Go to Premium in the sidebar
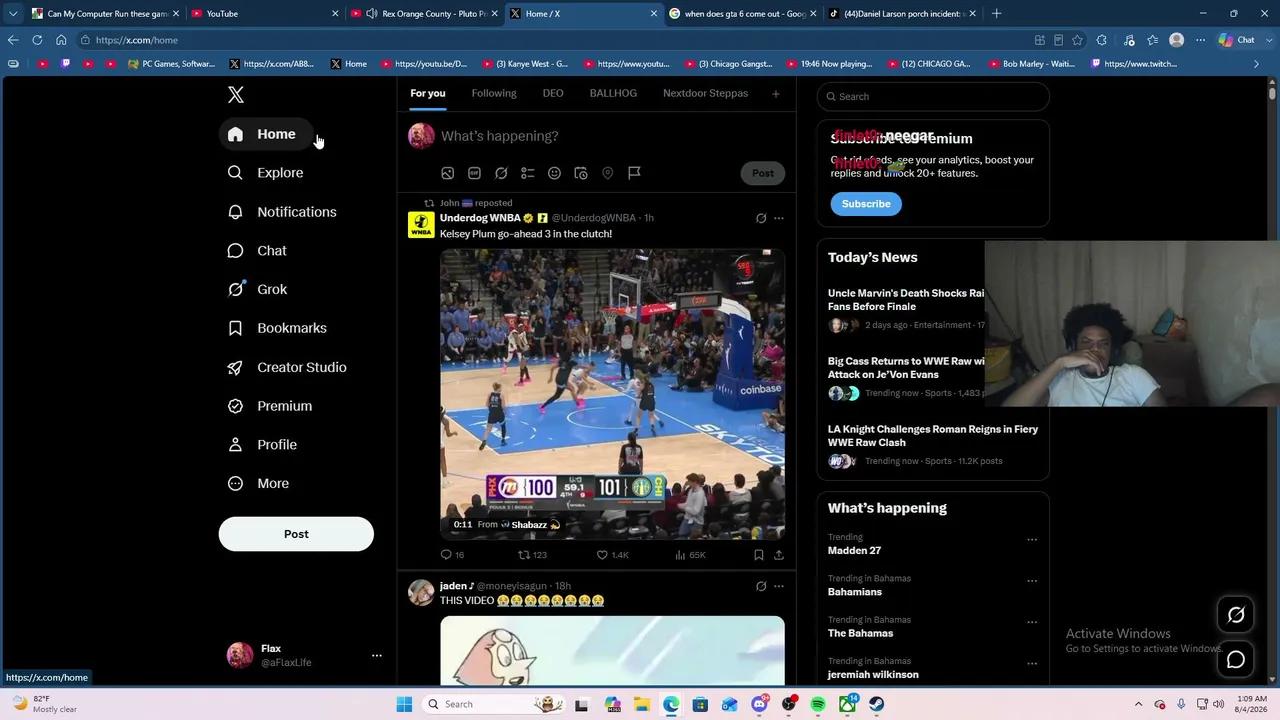 point(271,406)
